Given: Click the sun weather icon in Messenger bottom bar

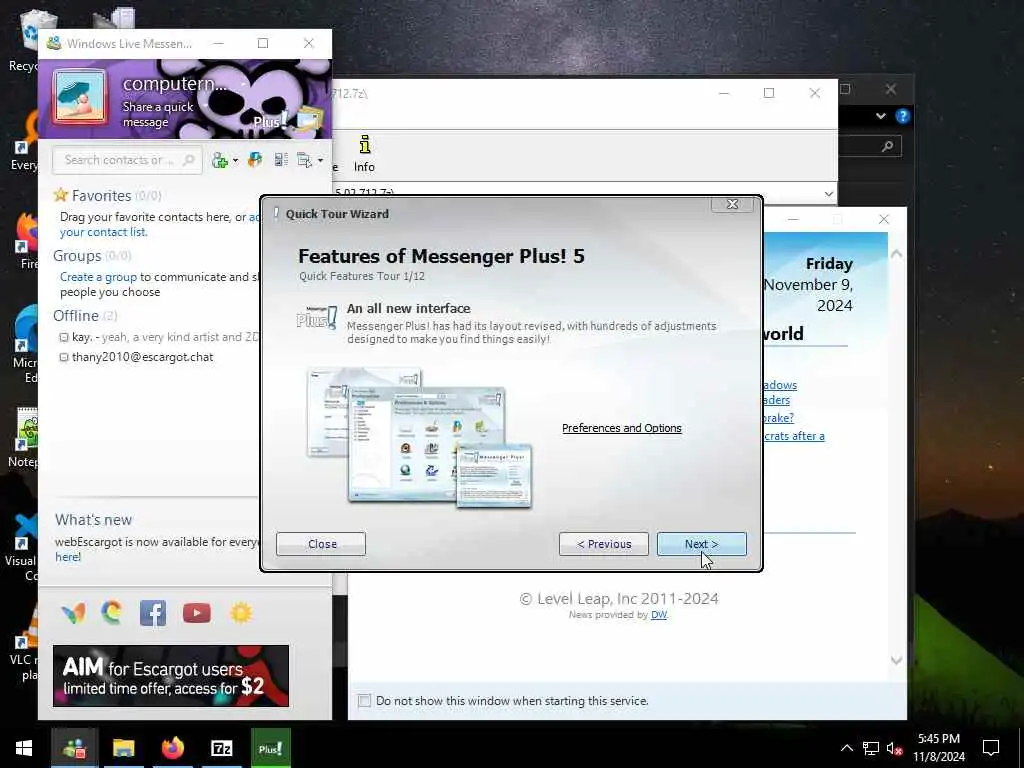Looking at the screenshot, I should [x=241, y=613].
